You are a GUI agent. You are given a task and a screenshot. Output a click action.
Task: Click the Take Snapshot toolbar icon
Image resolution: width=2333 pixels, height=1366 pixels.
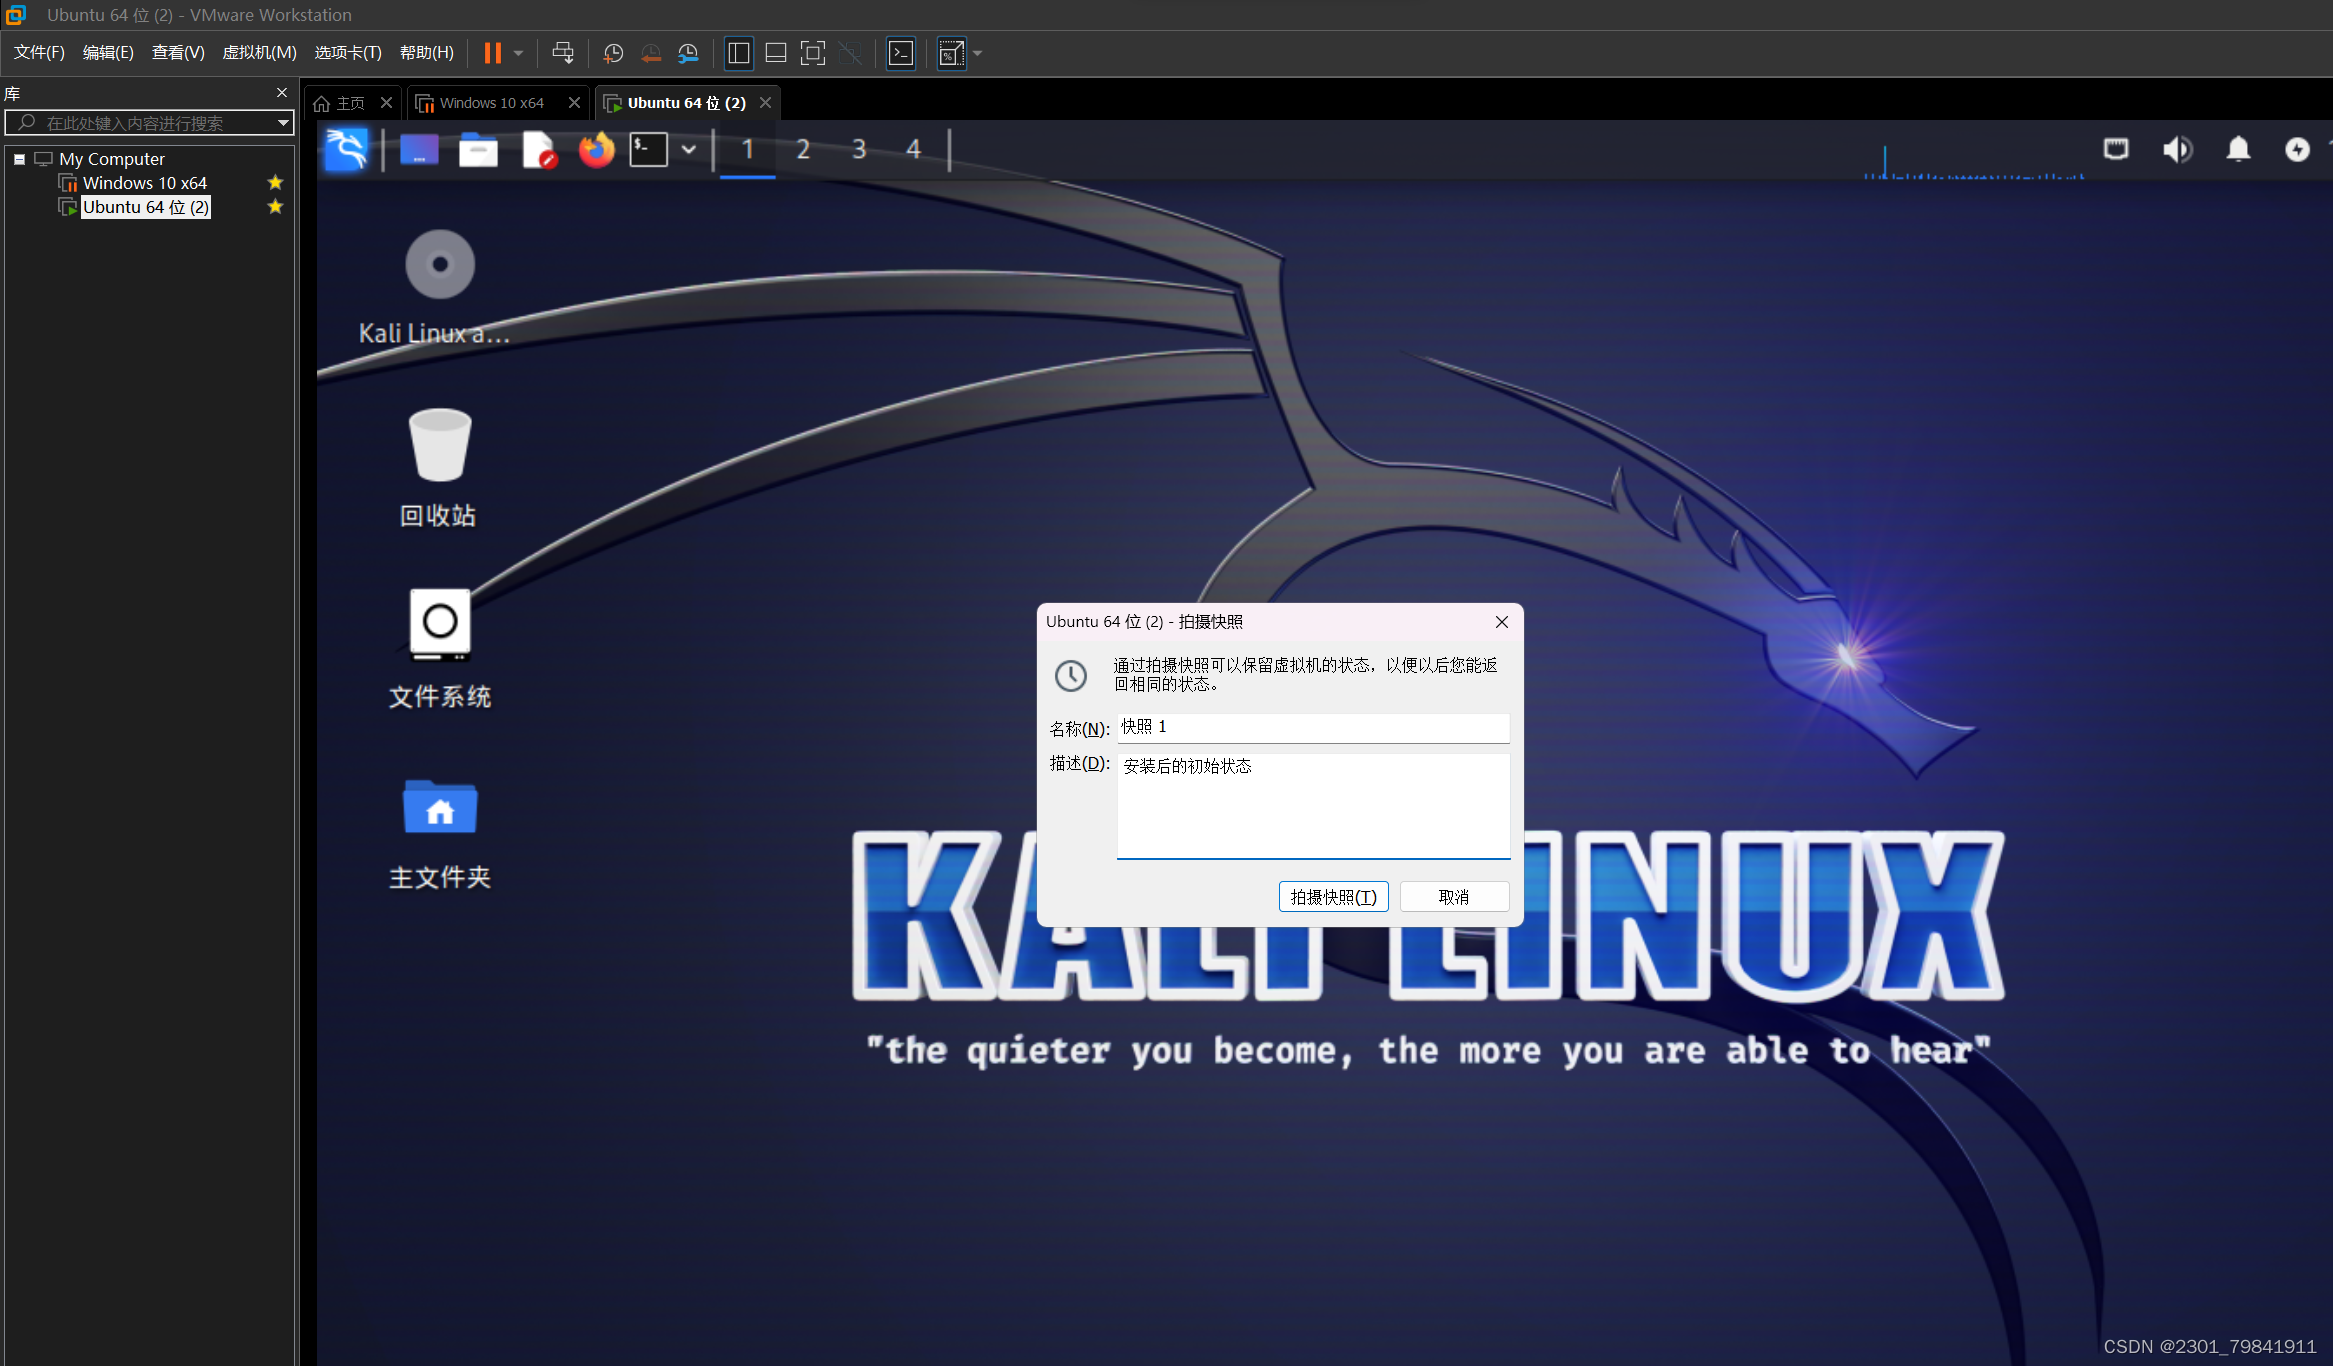click(x=613, y=53)
